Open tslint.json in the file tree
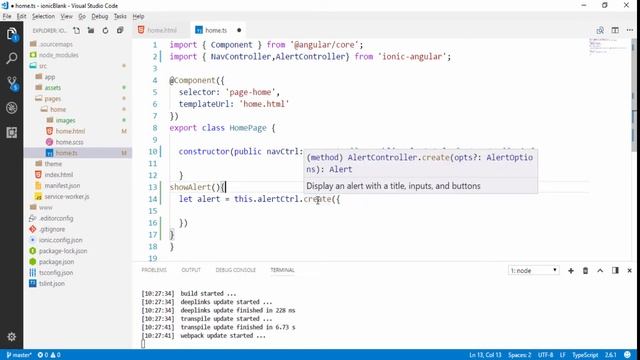 (78, 284)
